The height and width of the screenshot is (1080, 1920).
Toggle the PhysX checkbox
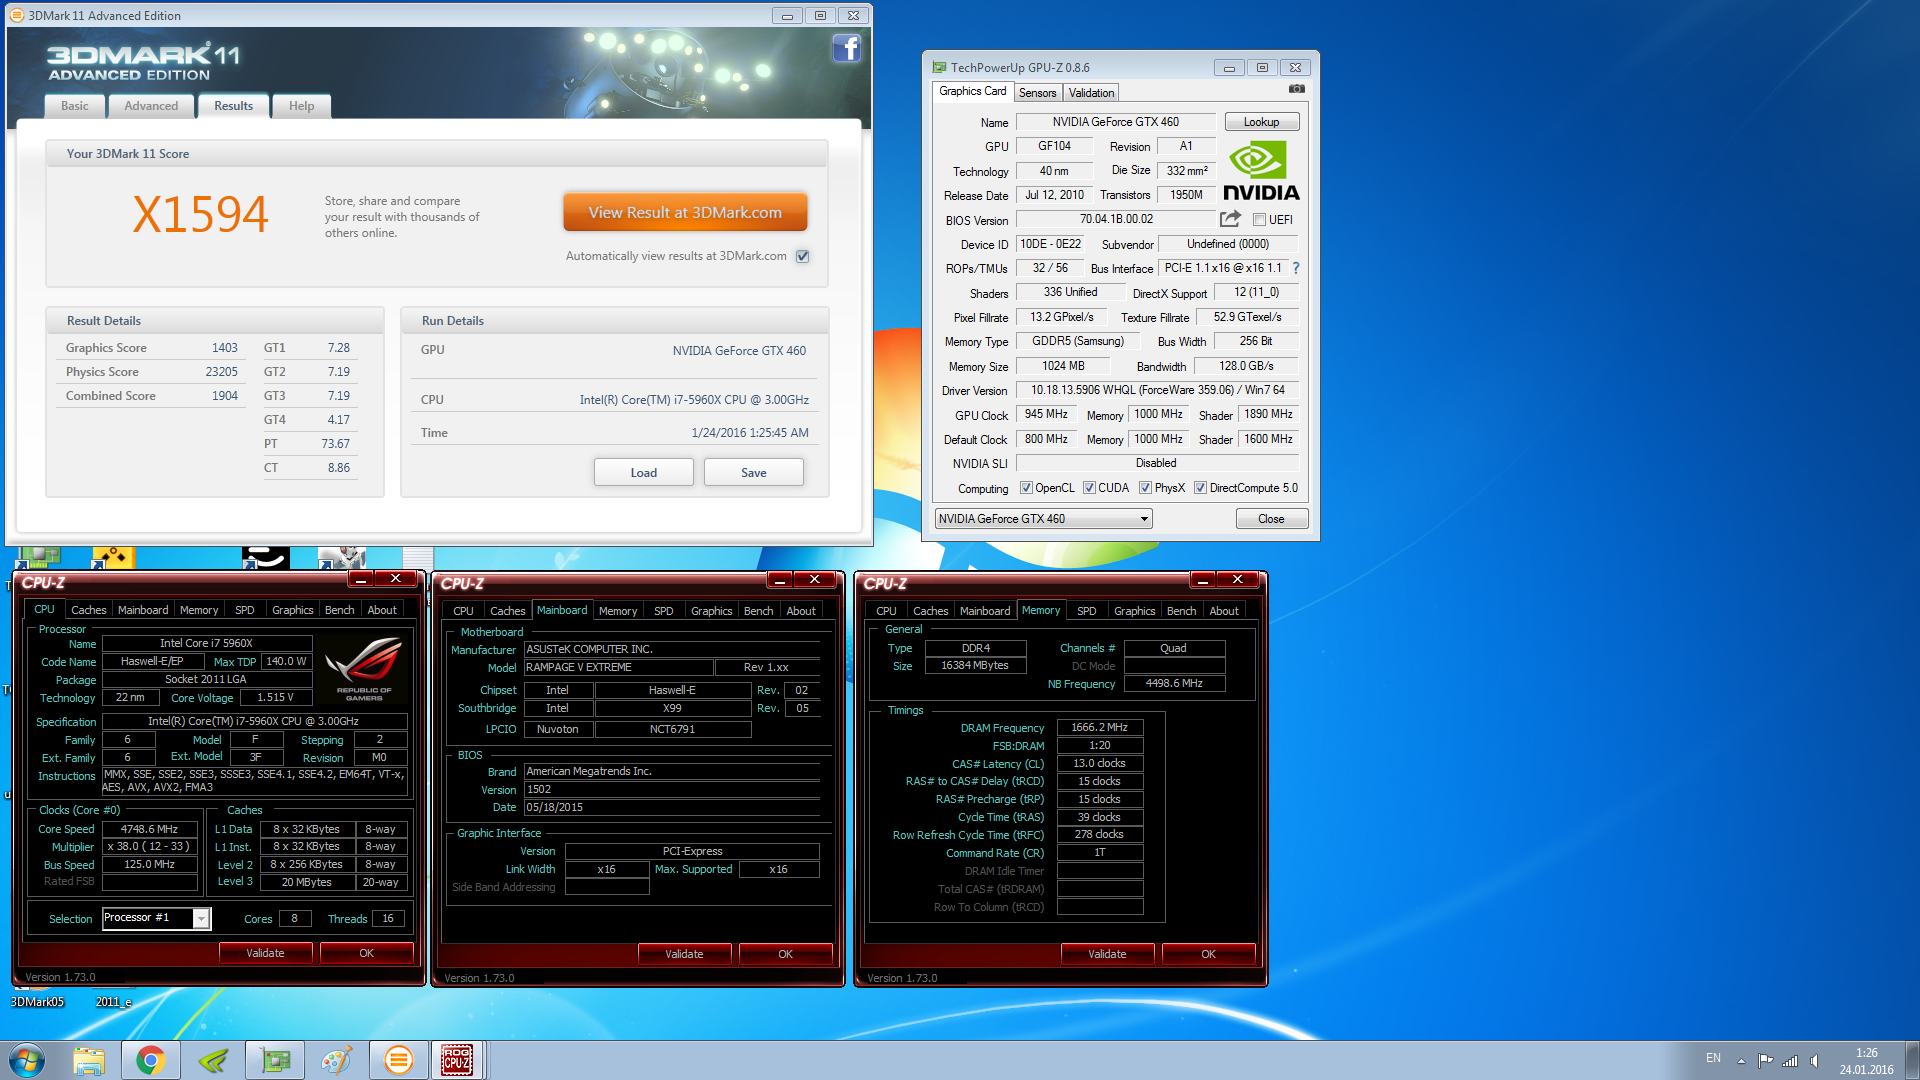point(1145,488)
